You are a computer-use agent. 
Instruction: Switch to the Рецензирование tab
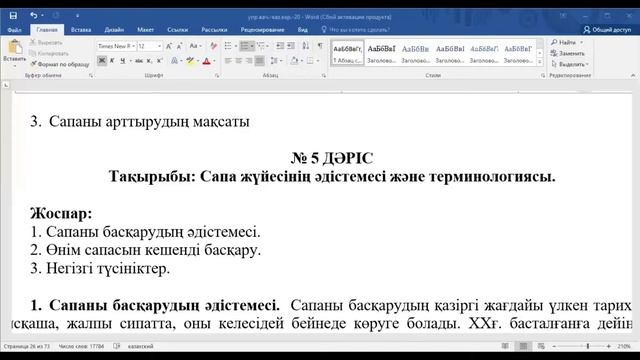[x=262, y=30]
